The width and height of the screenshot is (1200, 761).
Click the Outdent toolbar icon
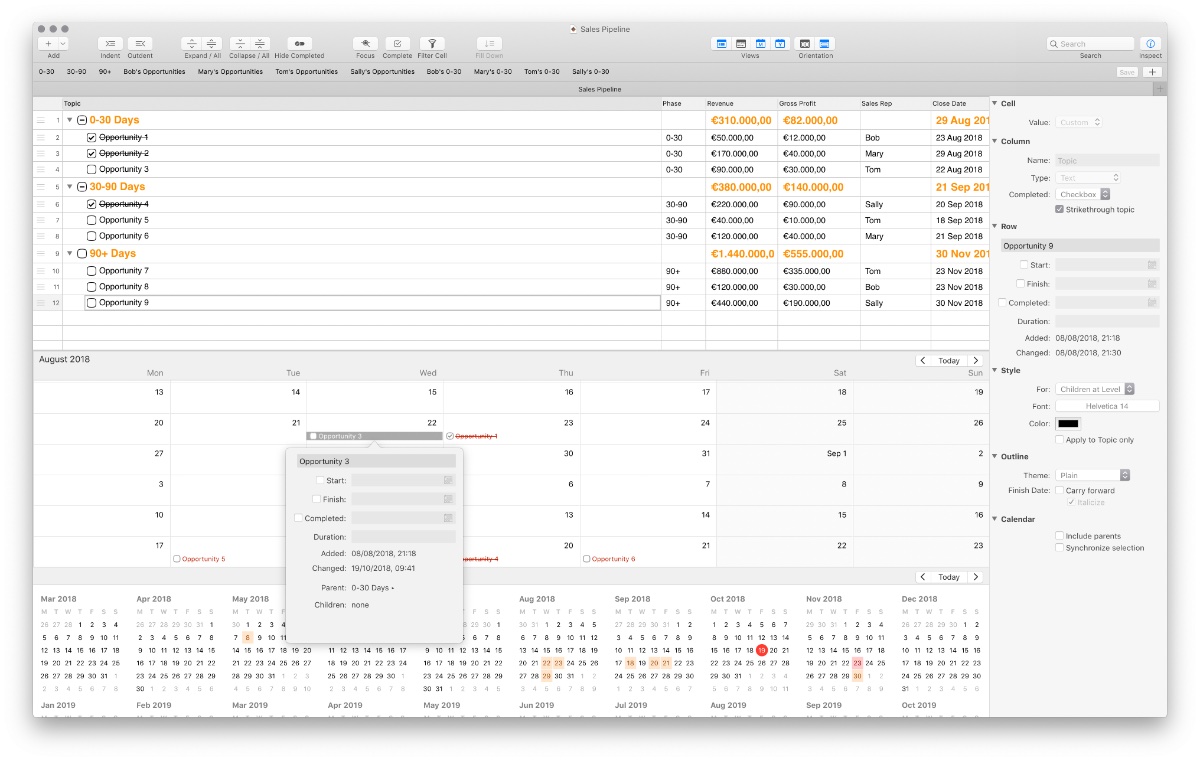coord(140,44)
